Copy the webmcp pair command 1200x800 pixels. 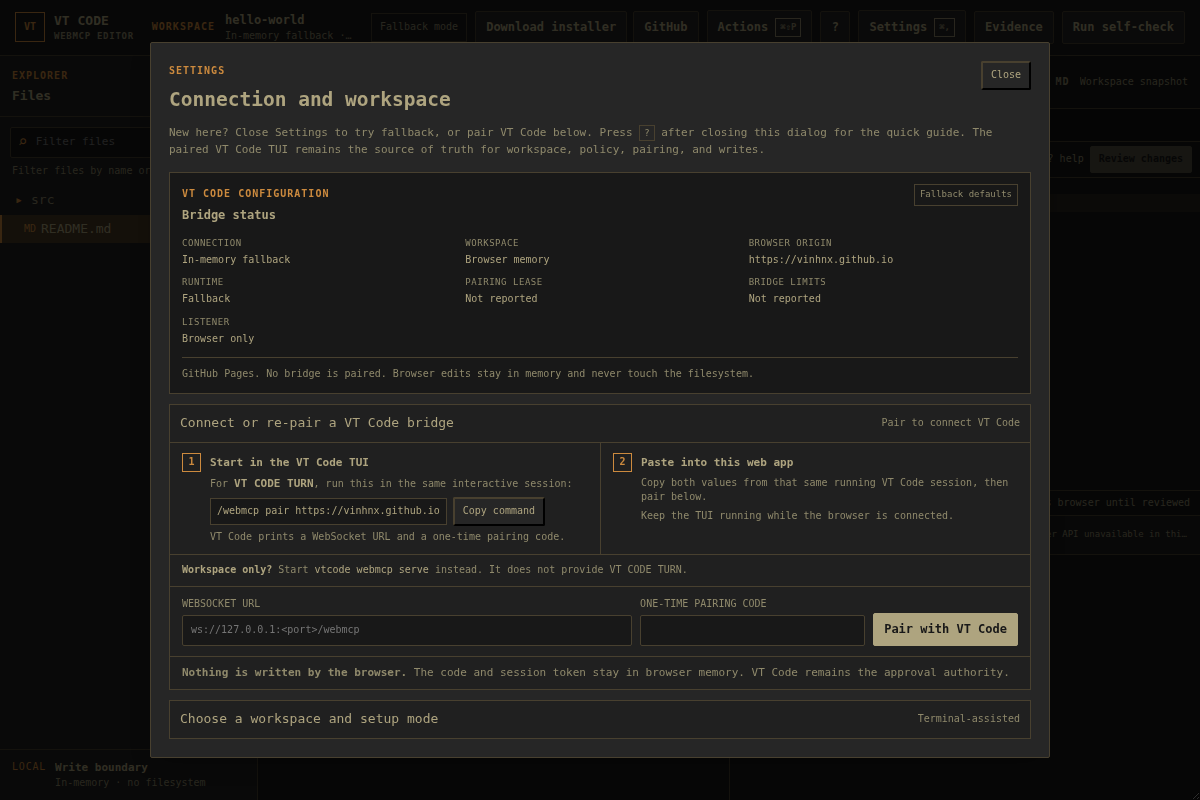tap(498, 511)
